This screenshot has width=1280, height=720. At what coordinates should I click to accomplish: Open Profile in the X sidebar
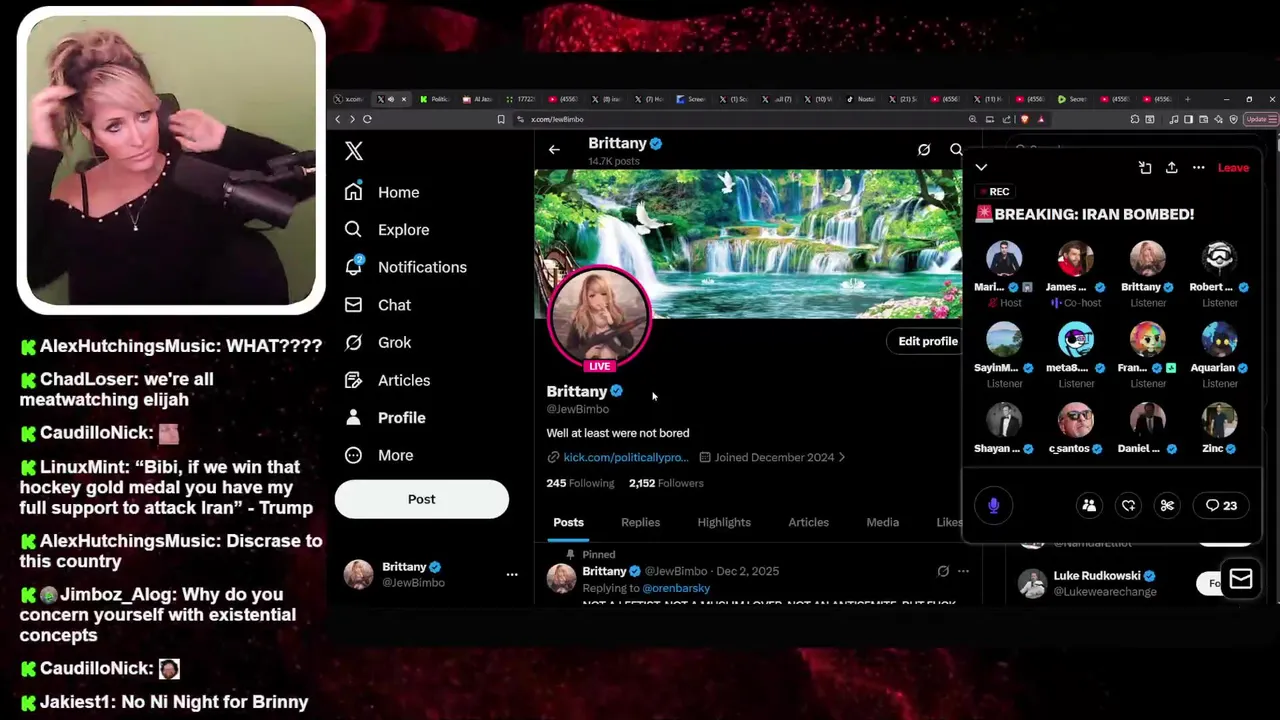(385, 418)
